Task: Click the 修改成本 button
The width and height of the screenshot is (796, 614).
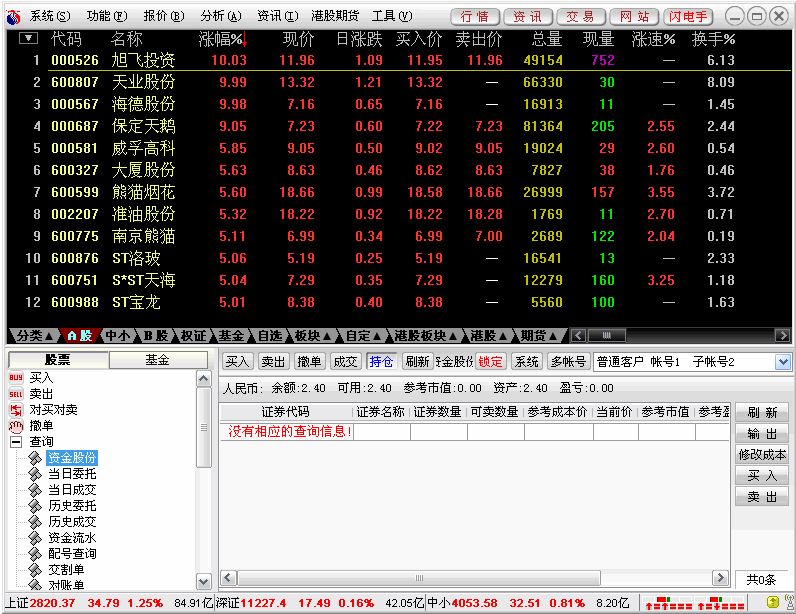Action: click(x=762, y=455)
